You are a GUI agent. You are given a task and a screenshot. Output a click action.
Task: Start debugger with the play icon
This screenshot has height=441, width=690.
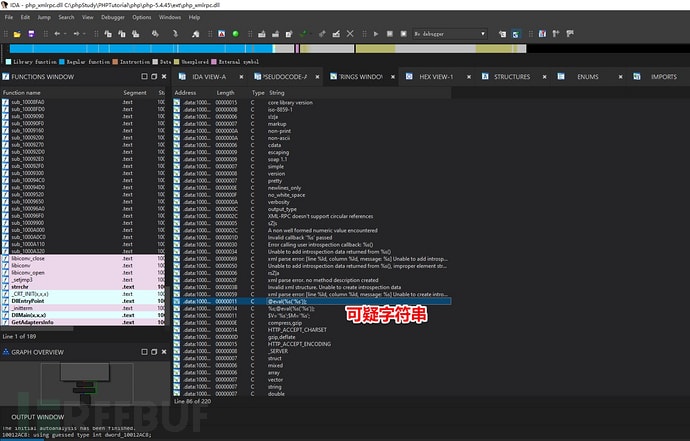(x=376, y=34)
